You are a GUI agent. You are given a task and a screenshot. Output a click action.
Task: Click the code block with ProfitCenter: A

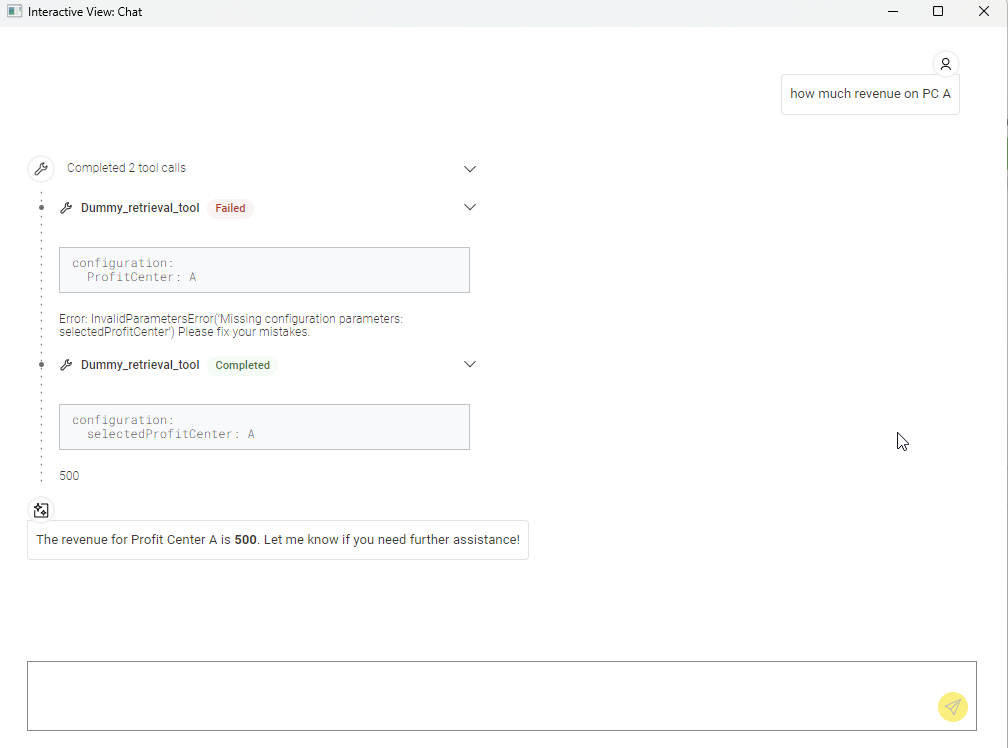pos(264,270)
